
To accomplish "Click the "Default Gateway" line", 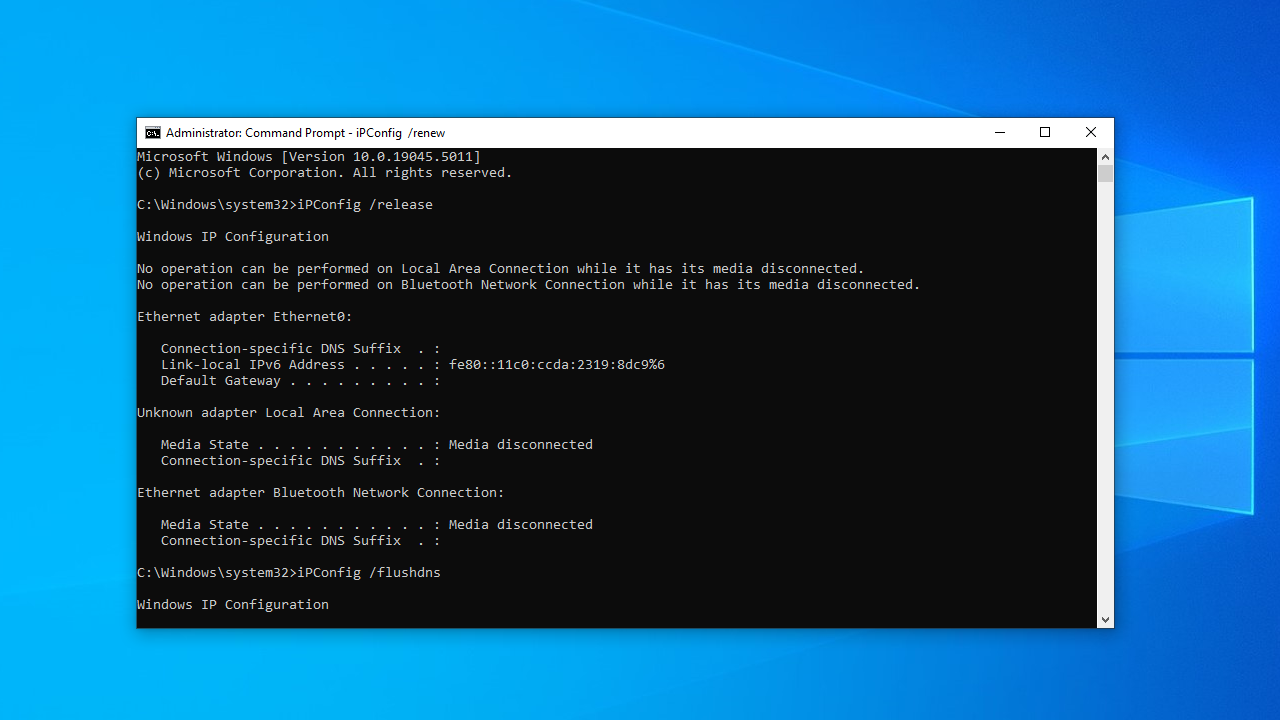I will pyautogui.click(x=301, y=381).
